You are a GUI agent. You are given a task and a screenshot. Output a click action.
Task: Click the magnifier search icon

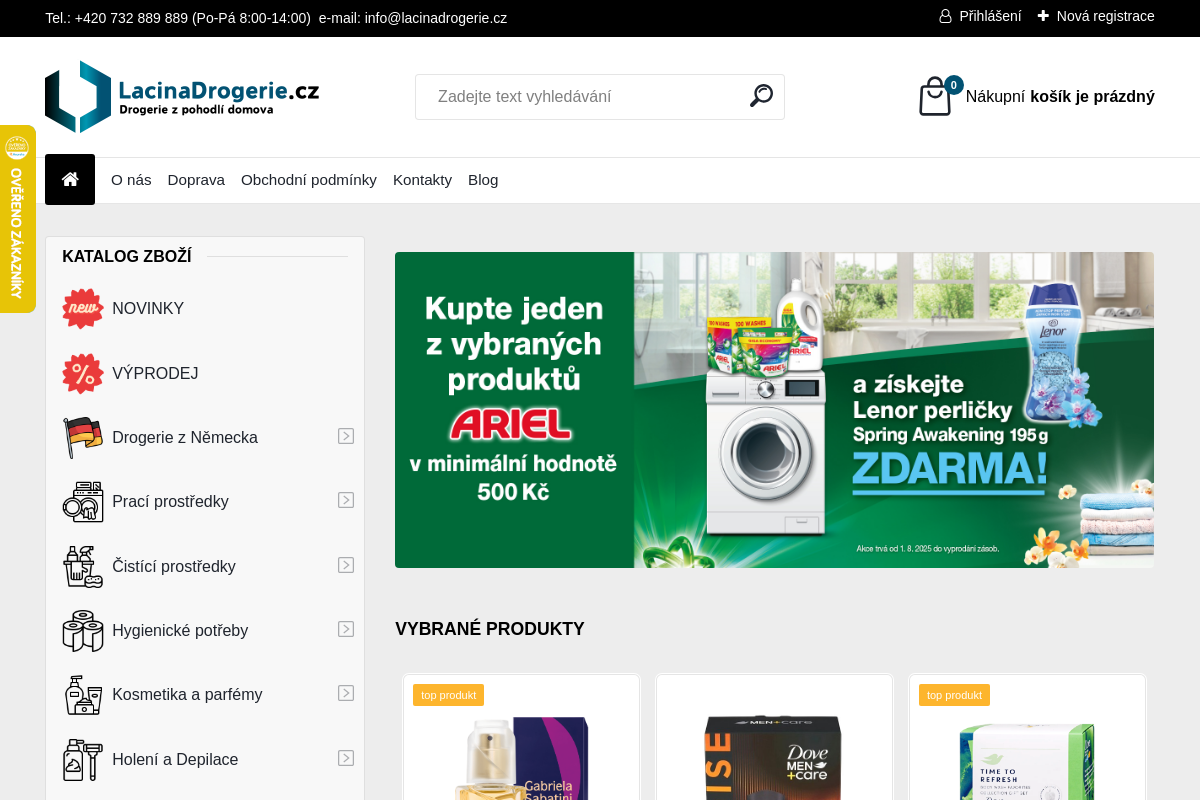coord(761,96)
